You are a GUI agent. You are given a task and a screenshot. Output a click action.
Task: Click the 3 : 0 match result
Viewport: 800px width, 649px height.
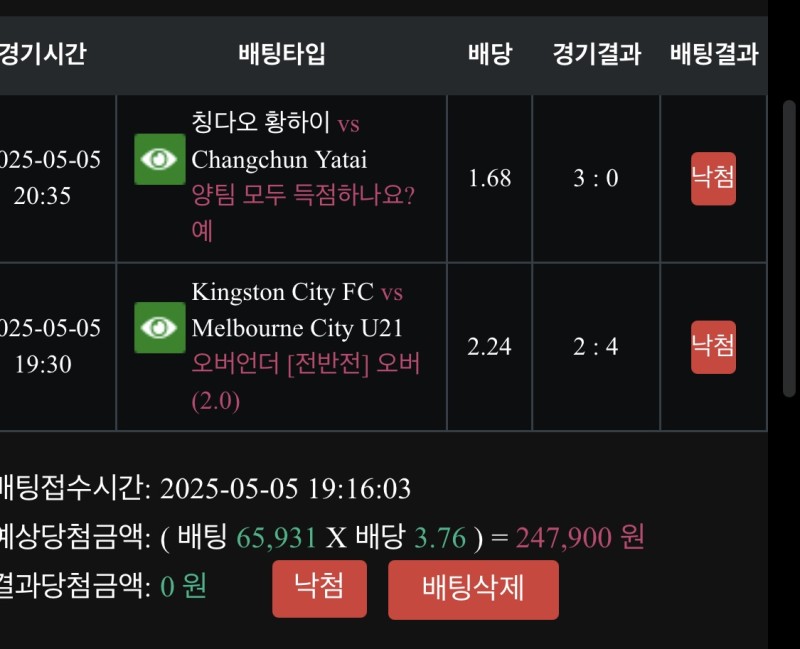point(596,178)
